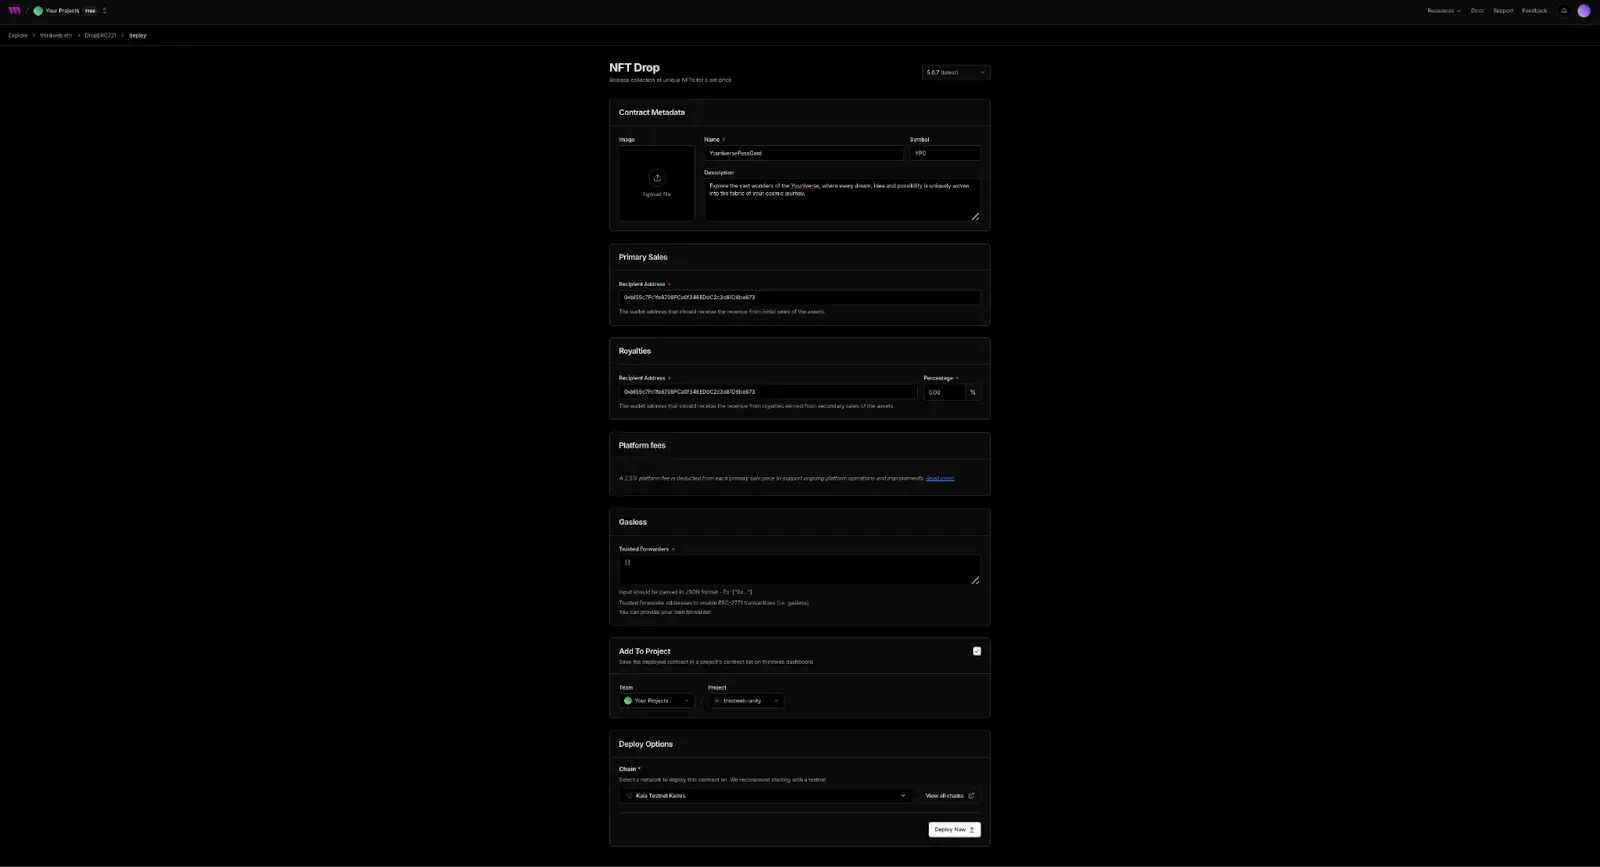Image resolution: width=1600 pixels, height=867 pixels.
Task: Open the notifications bell
Action: 1564,11
